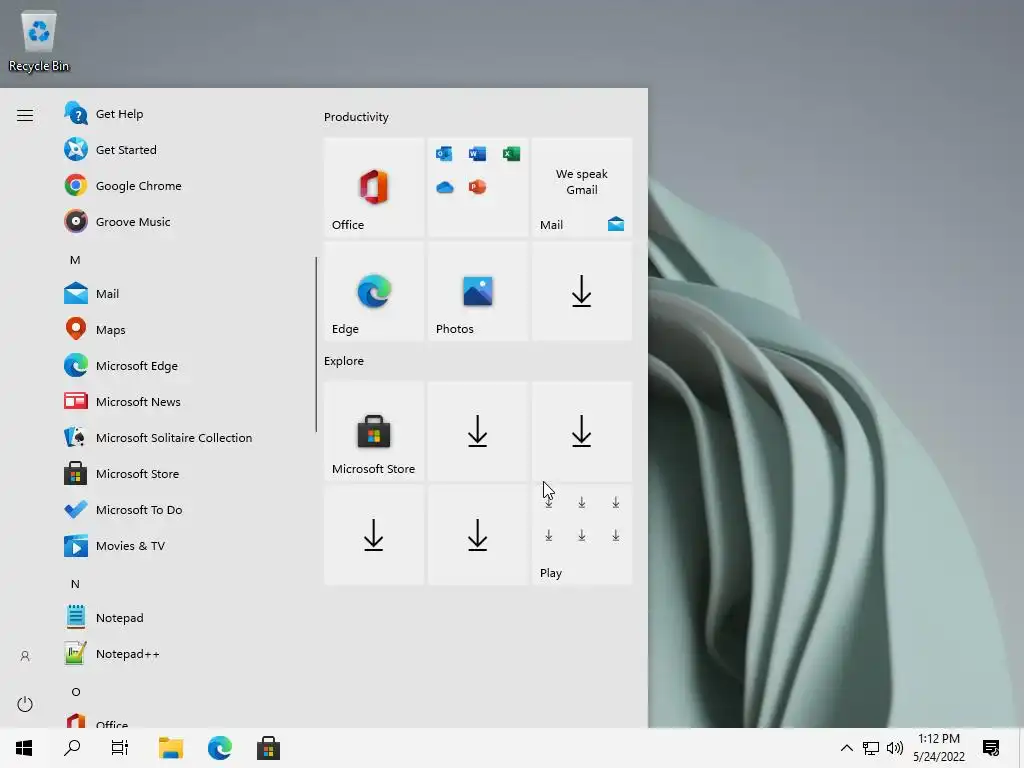Open the Photos tile

point(477,291)
